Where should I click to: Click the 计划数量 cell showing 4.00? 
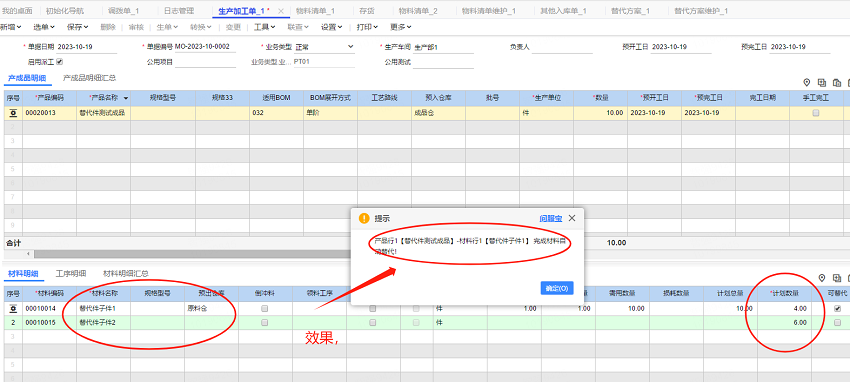click(785, 308)
